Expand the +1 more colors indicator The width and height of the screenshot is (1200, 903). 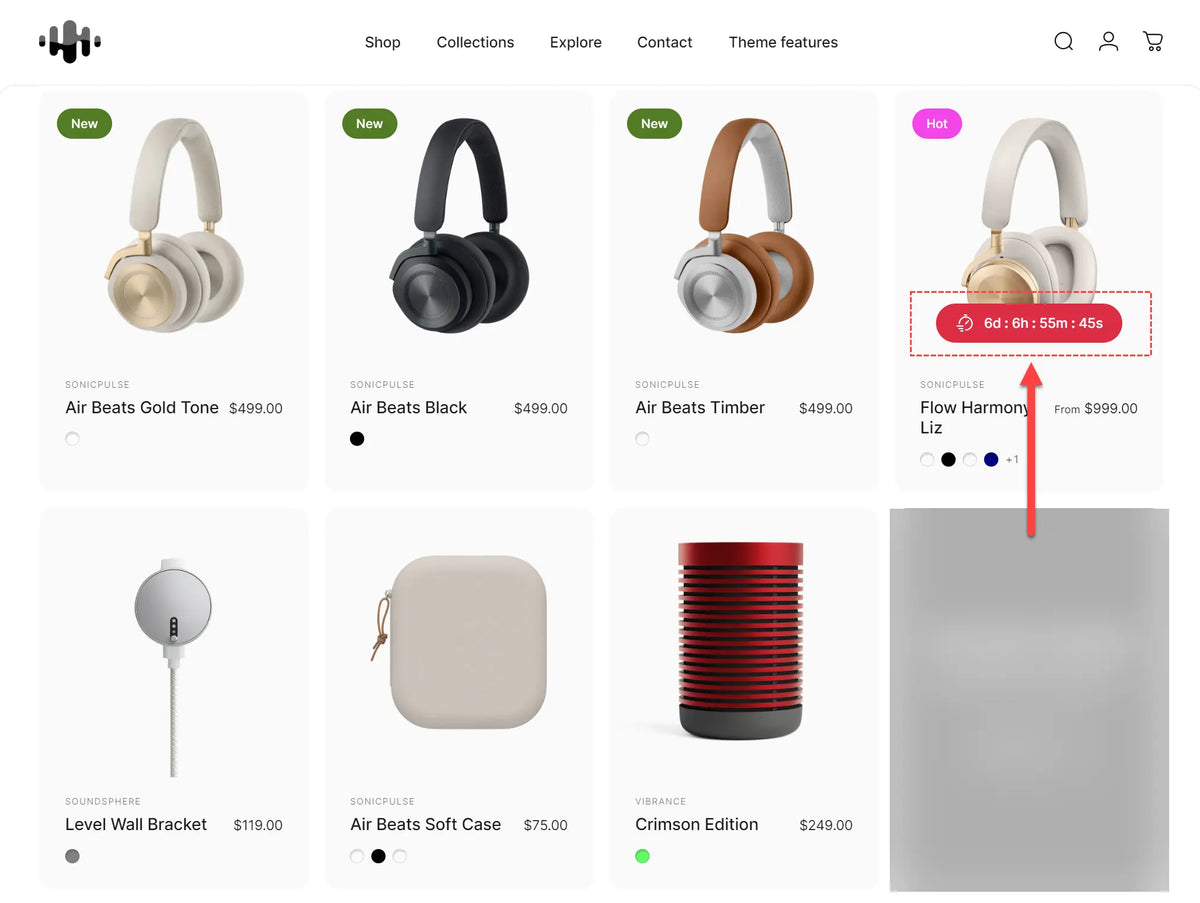tap(1012, 460)
